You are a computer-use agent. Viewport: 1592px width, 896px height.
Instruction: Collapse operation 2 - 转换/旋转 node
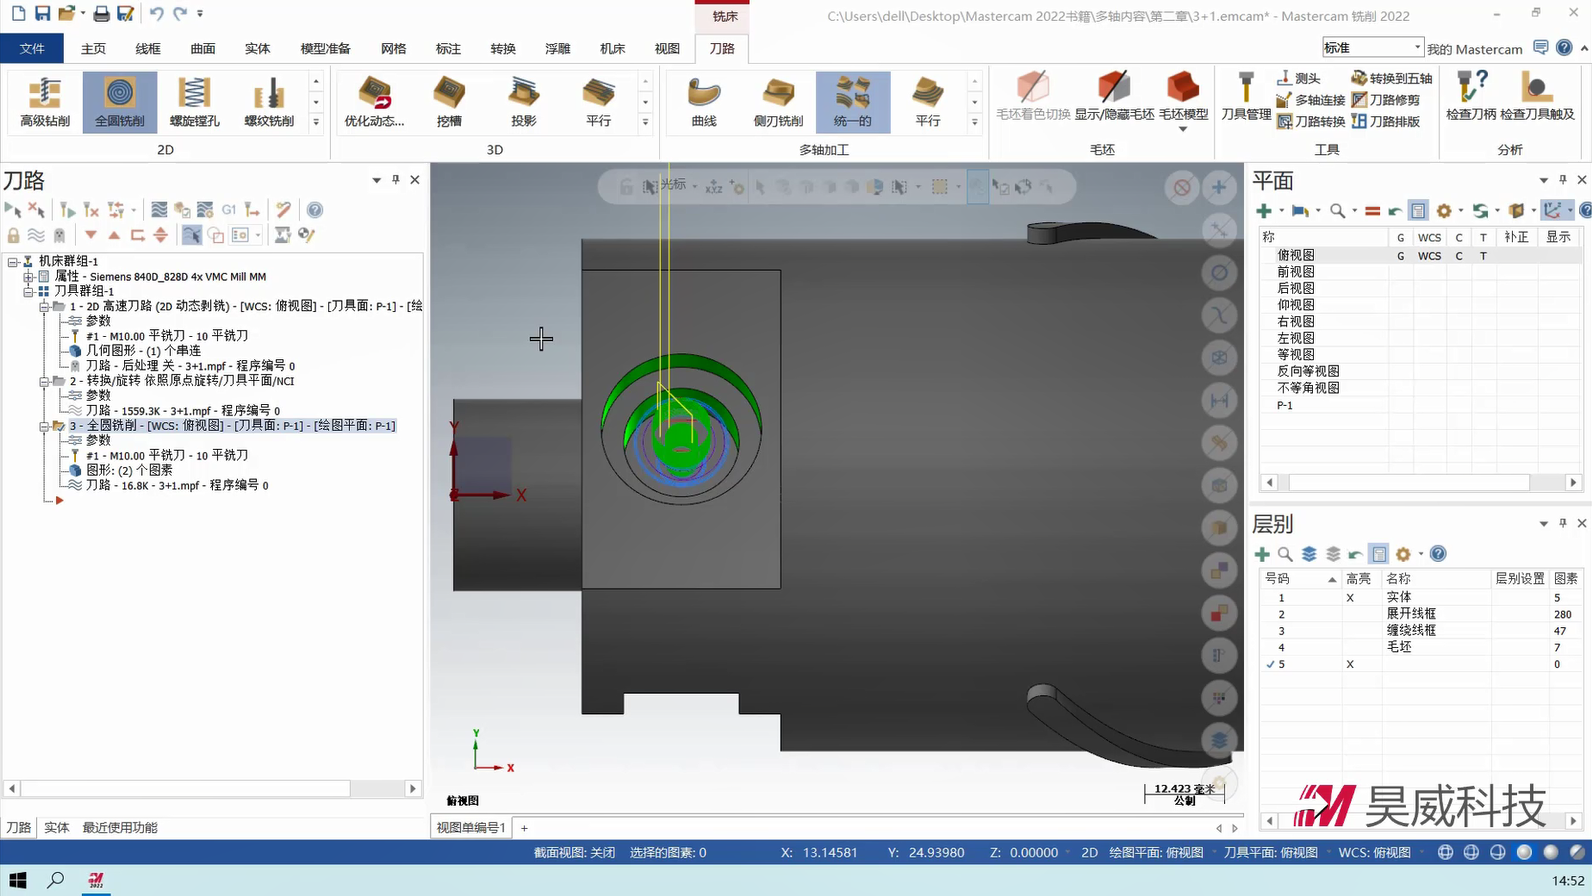click(44, 381)
